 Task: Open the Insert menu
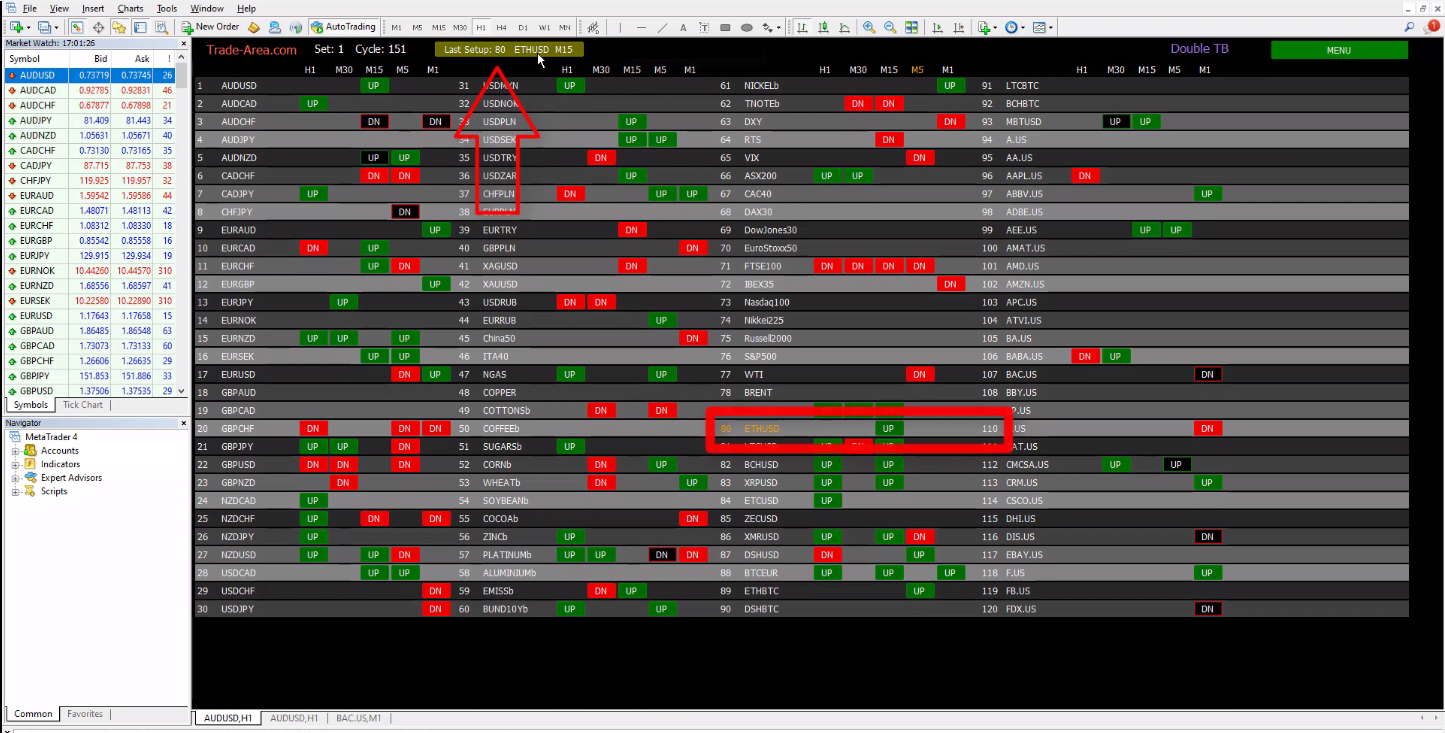[x=93, y=8]
